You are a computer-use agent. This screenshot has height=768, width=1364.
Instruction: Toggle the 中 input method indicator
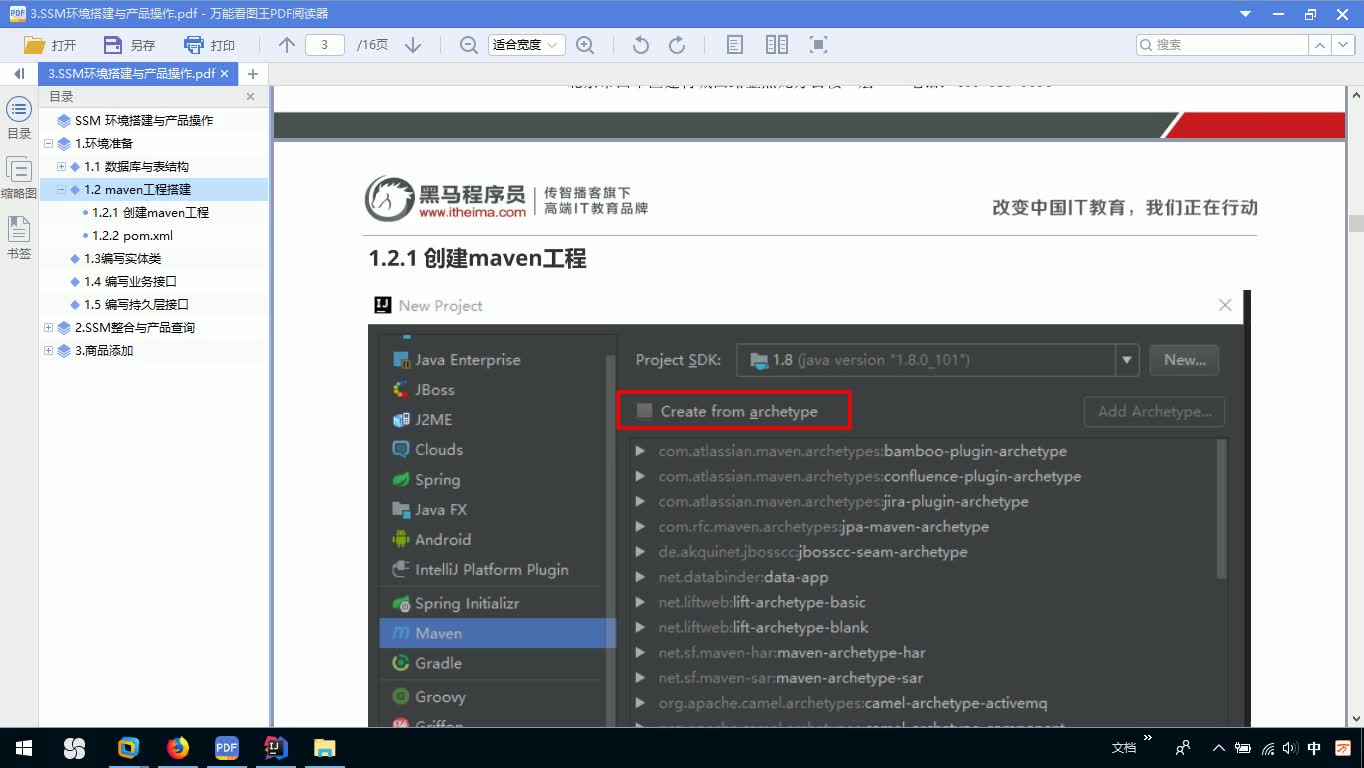[1314, 748]
